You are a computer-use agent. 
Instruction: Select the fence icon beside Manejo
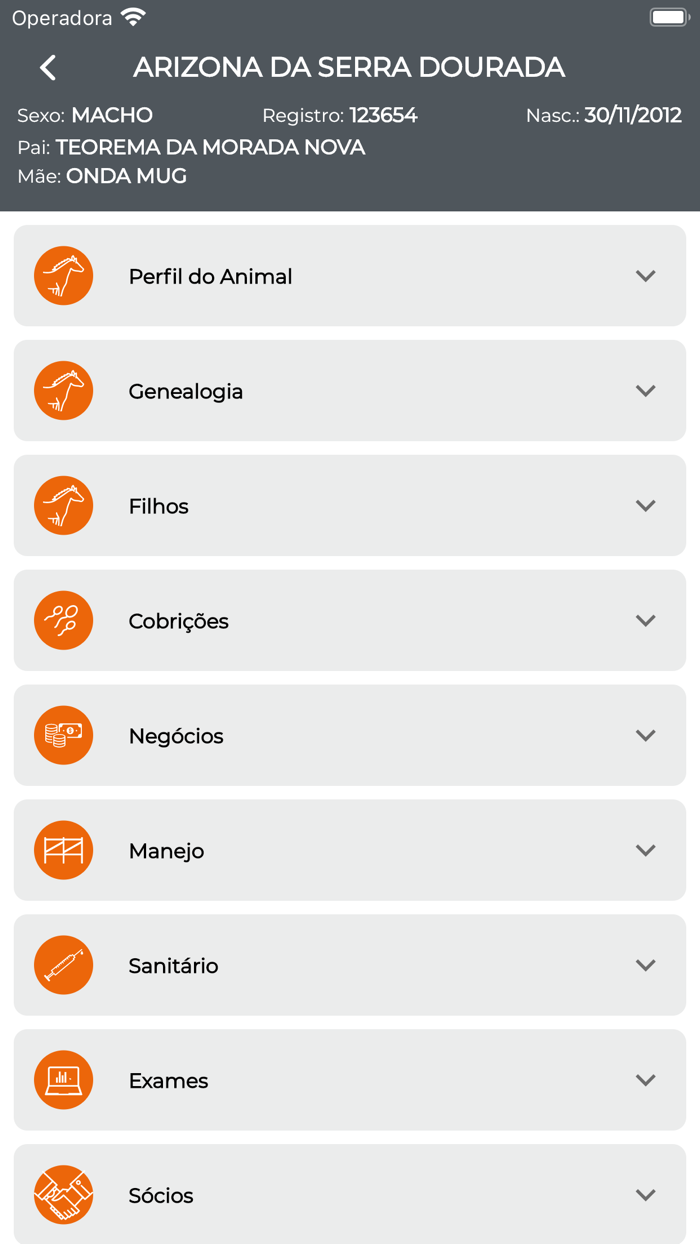tap(63, 850)
